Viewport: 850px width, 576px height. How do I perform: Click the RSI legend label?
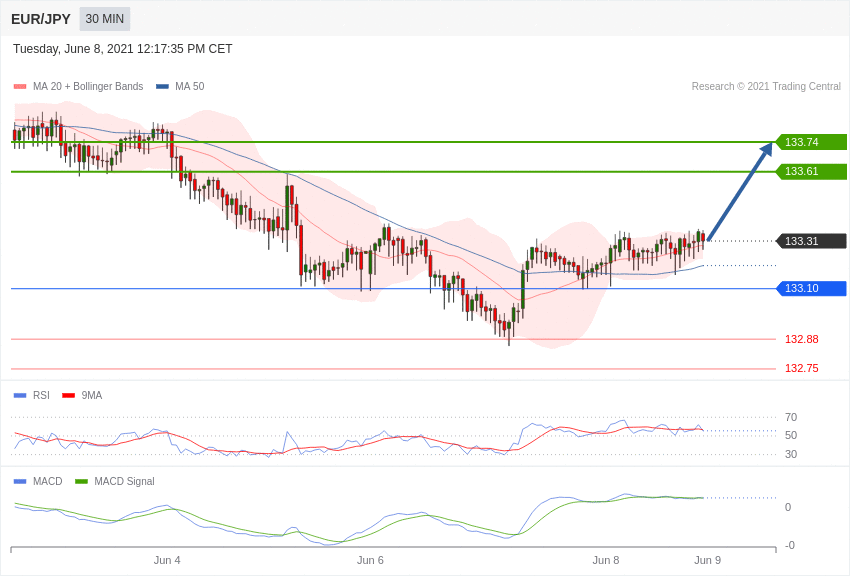41,396
